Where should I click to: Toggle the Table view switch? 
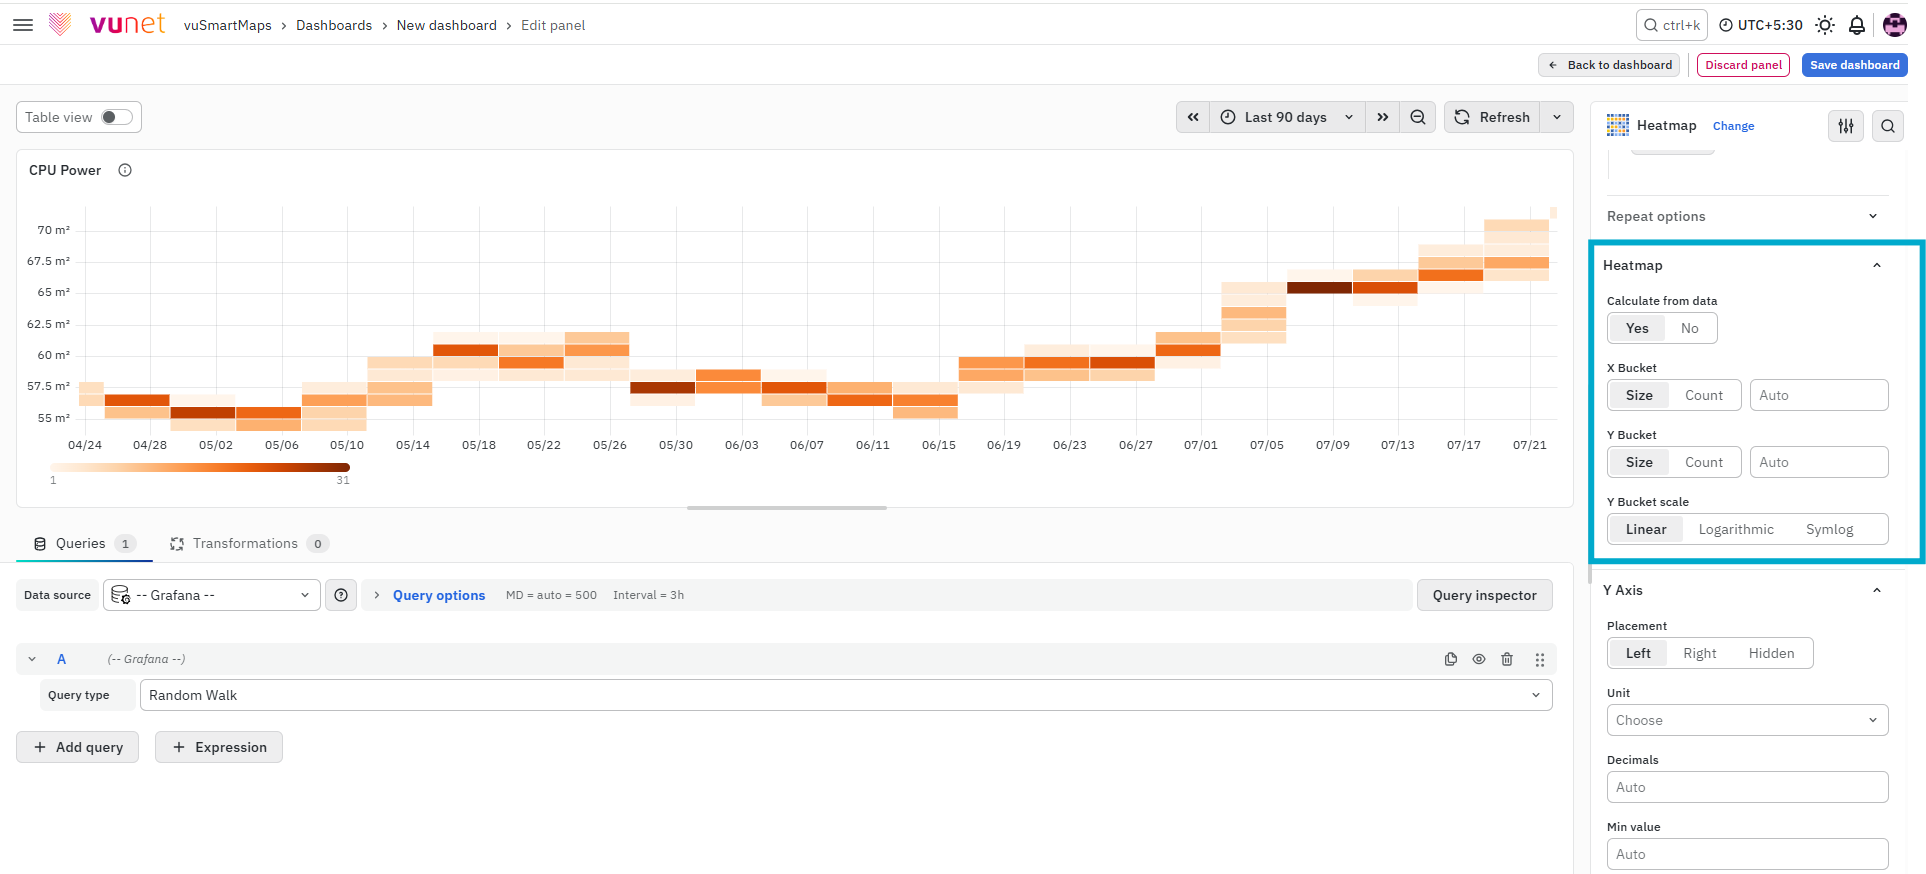tap(117, 117)
